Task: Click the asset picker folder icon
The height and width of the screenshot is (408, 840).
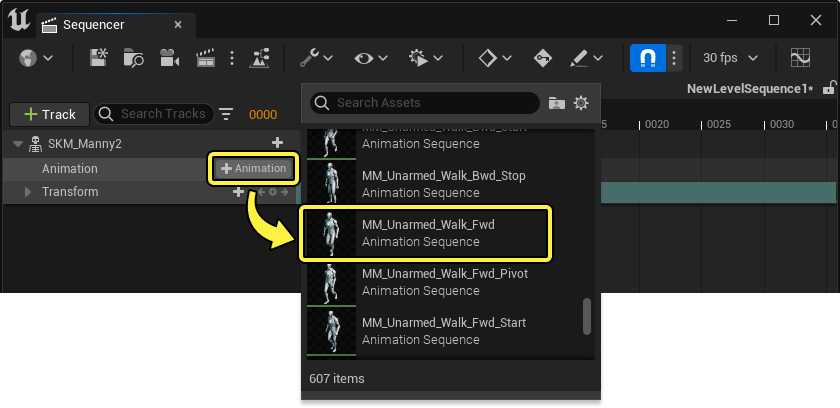Action: click(557, 103)
